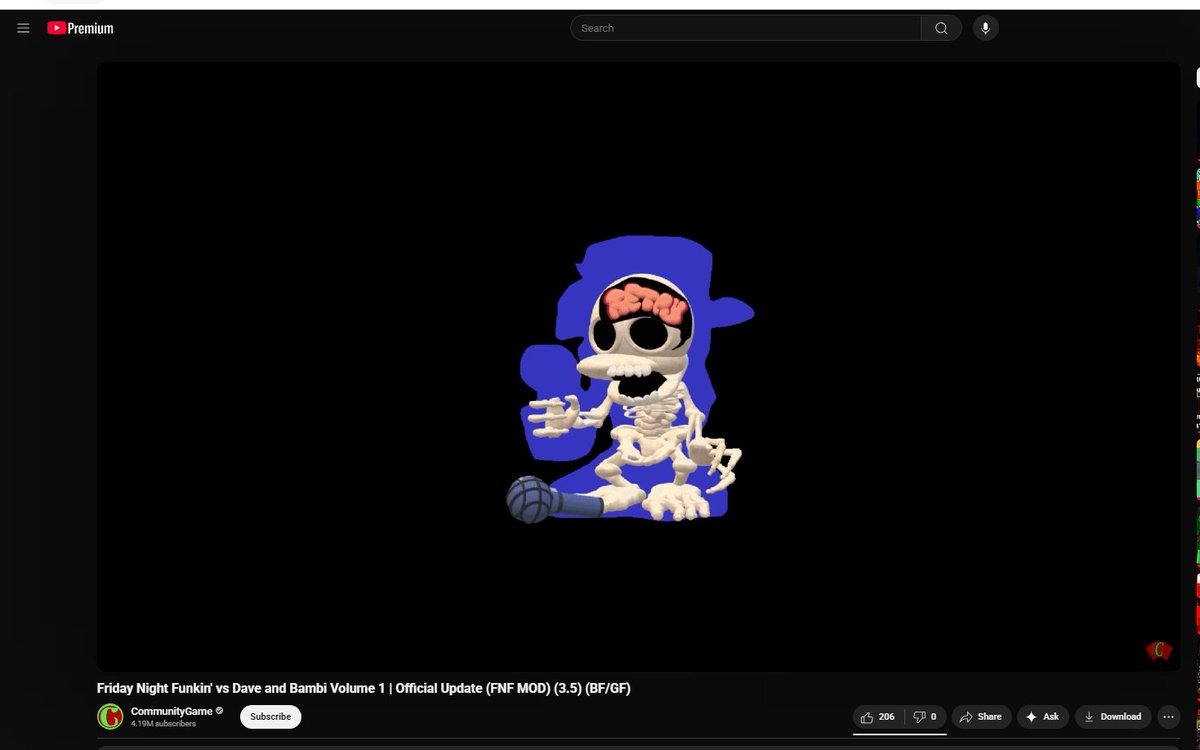Open CommunityGame channel avatar
Image resolution: width=1200 pixels, height=750 pixels.
coord(110,716)
